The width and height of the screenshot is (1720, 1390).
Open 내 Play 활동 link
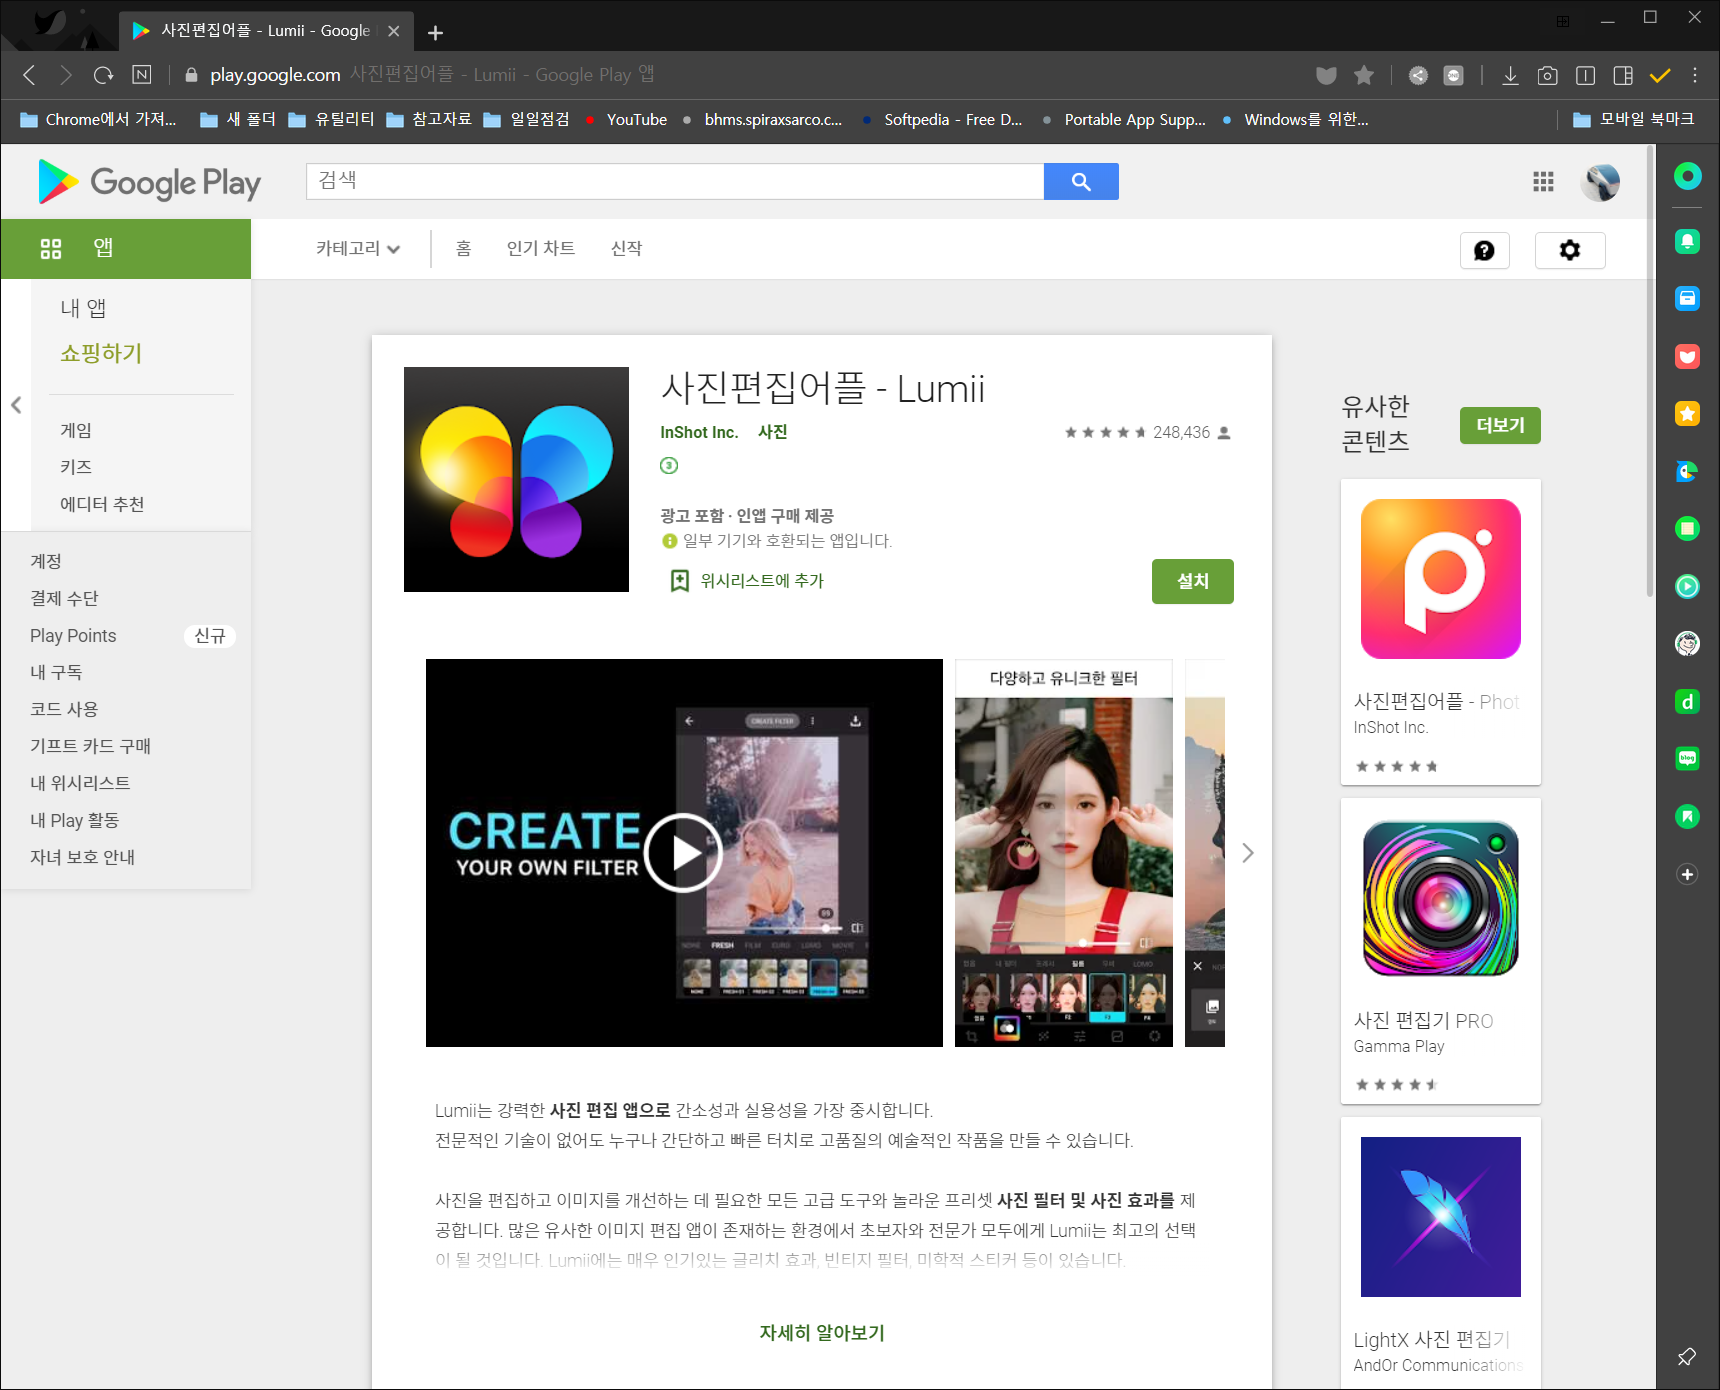click(x=74, y=820)
